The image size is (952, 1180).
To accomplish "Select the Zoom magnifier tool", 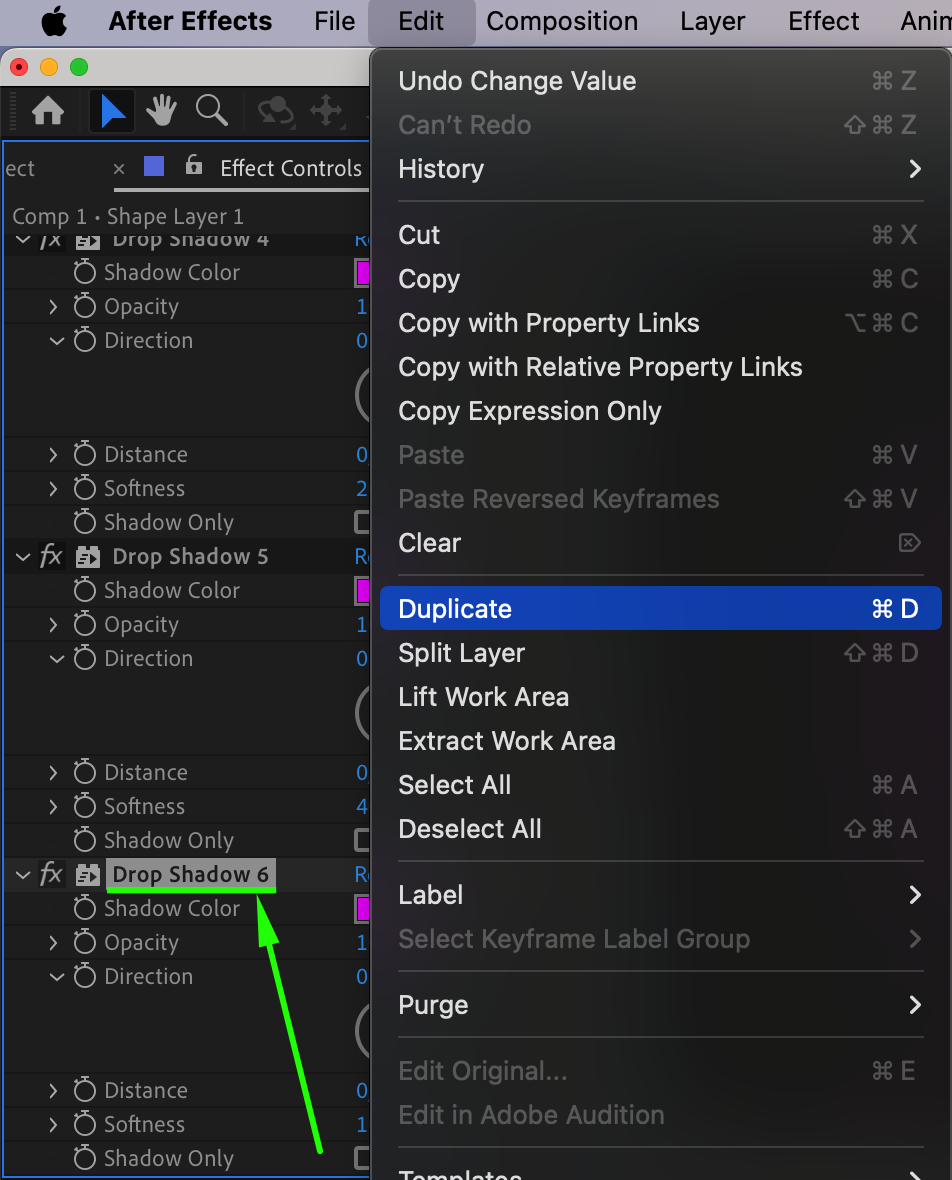I will (x=211, y=111).
